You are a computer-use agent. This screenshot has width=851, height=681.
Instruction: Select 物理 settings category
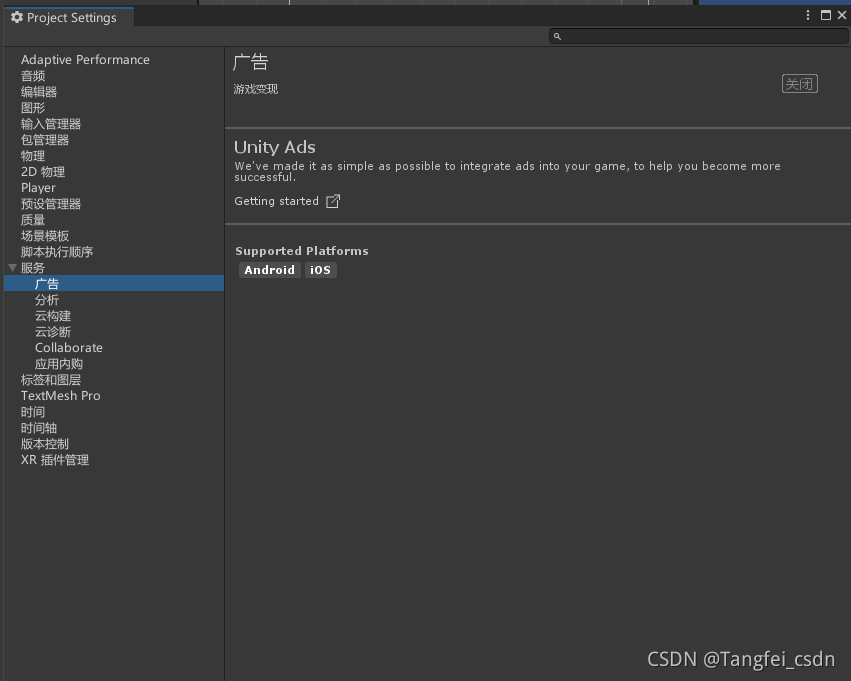coord(33,156)
